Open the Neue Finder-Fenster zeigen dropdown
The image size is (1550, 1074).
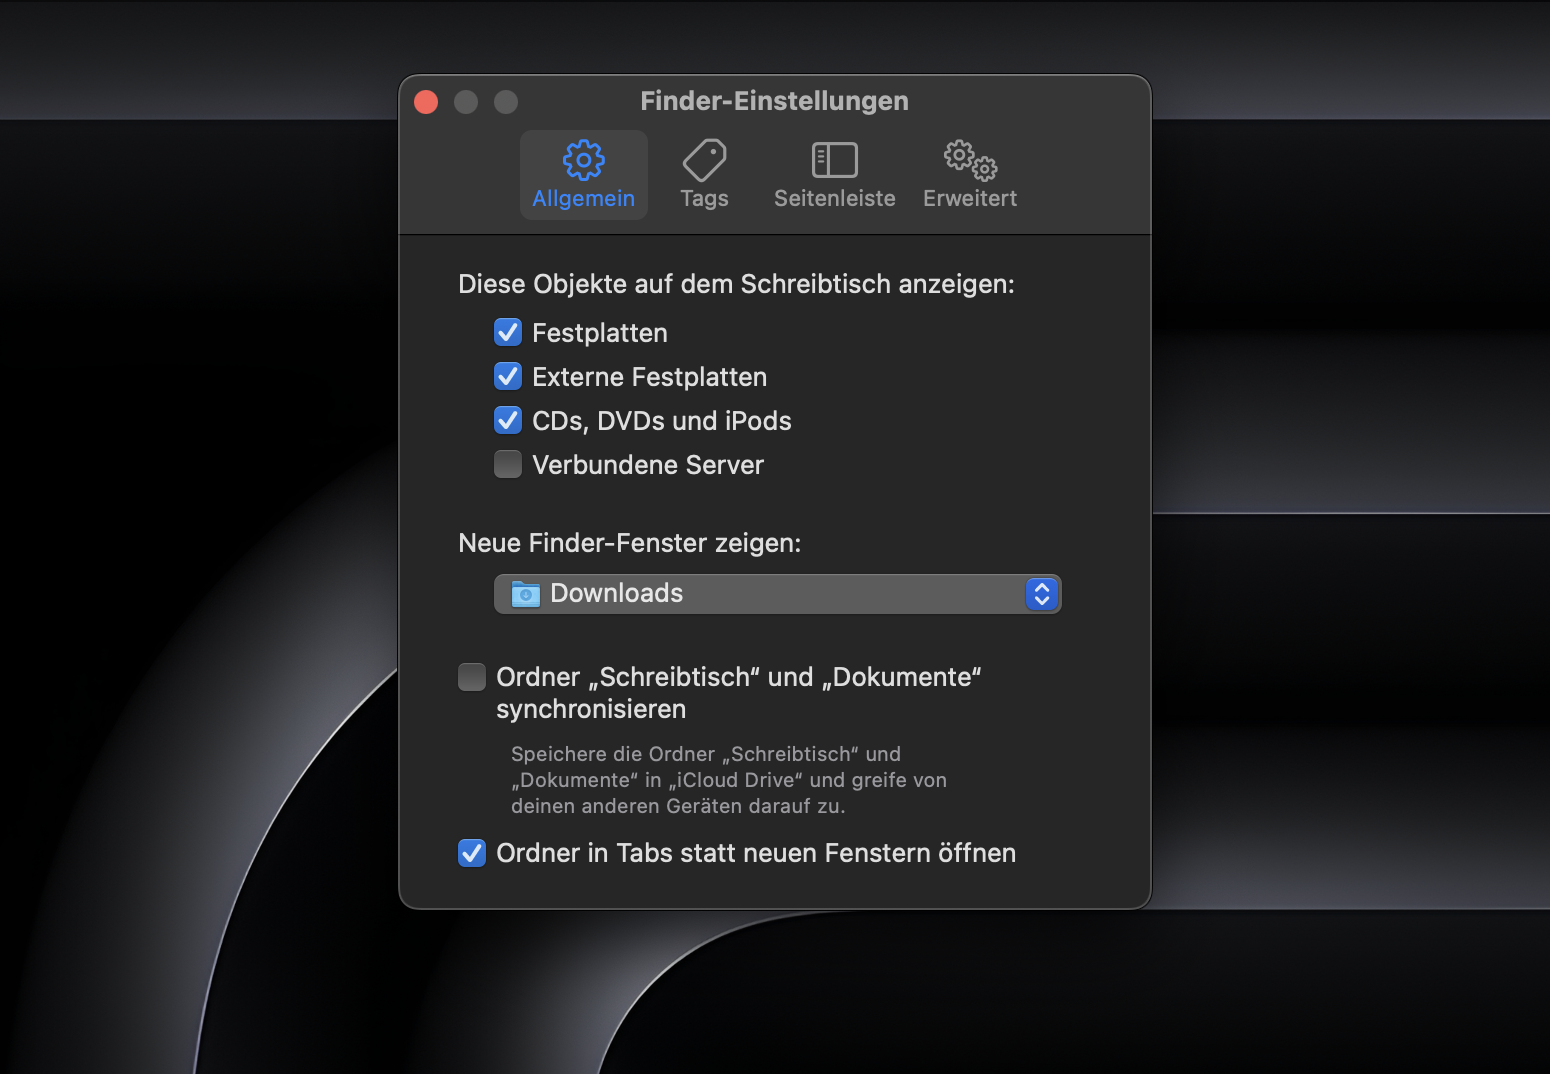point(778,593)
